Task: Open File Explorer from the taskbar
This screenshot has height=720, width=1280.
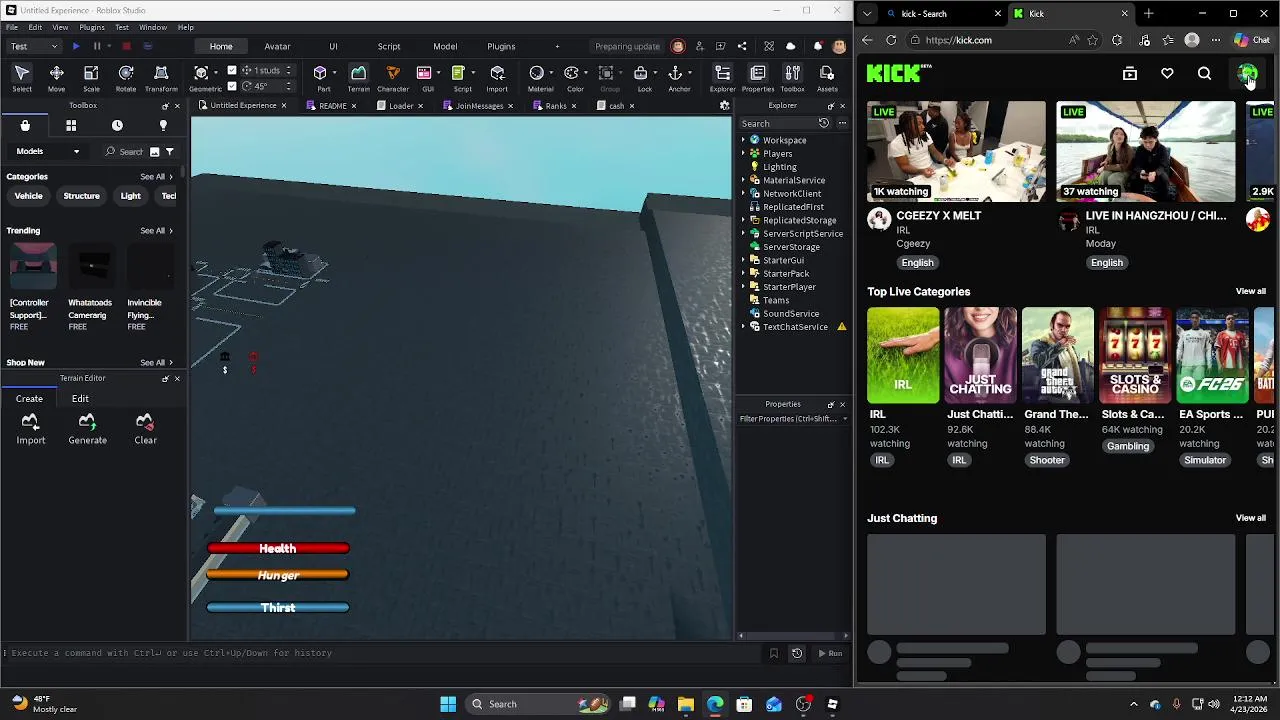Action: [x=685, y=704]
